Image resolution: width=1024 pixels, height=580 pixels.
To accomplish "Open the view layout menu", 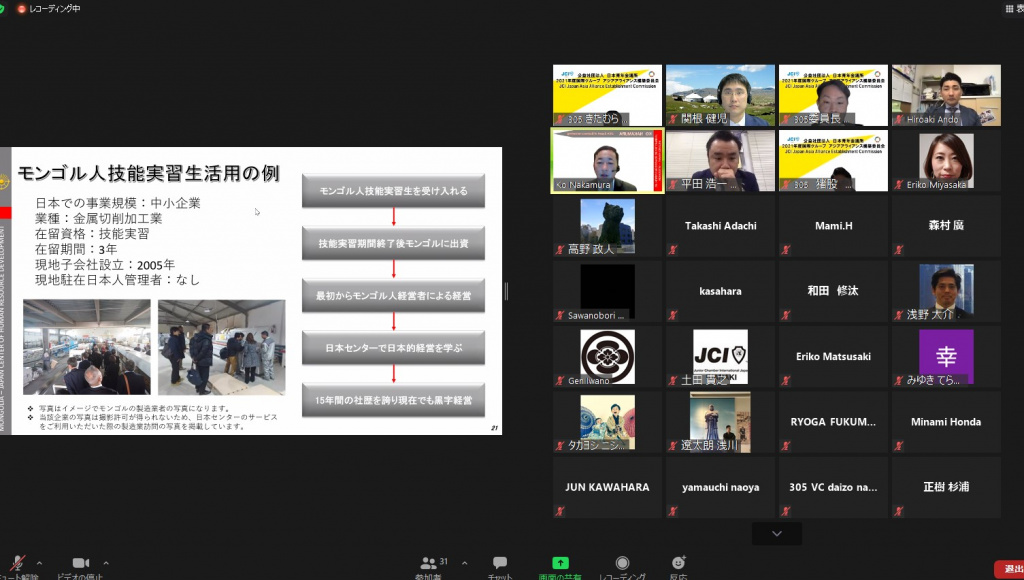I will coord(1012,8).
